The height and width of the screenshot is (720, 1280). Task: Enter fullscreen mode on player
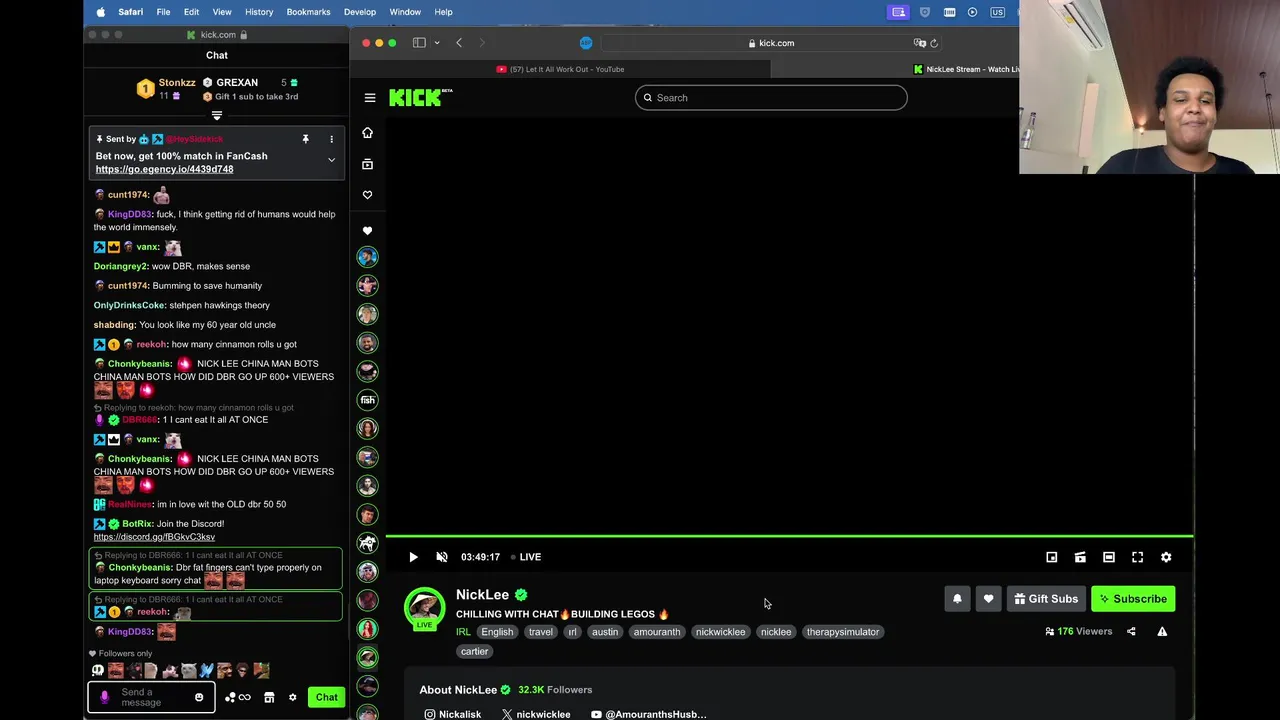click(x=1137, y=557)
